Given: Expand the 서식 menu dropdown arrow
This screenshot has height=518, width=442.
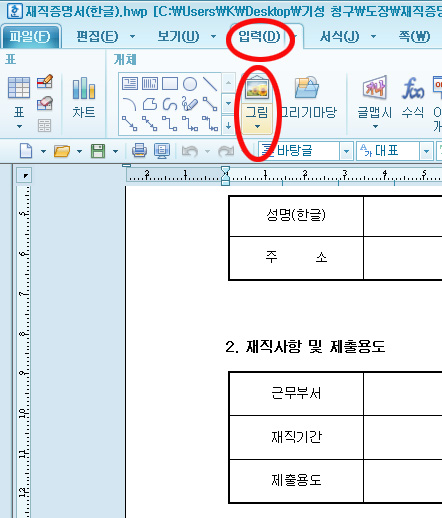Looking at the screenshot, I should tap(373, 36).
